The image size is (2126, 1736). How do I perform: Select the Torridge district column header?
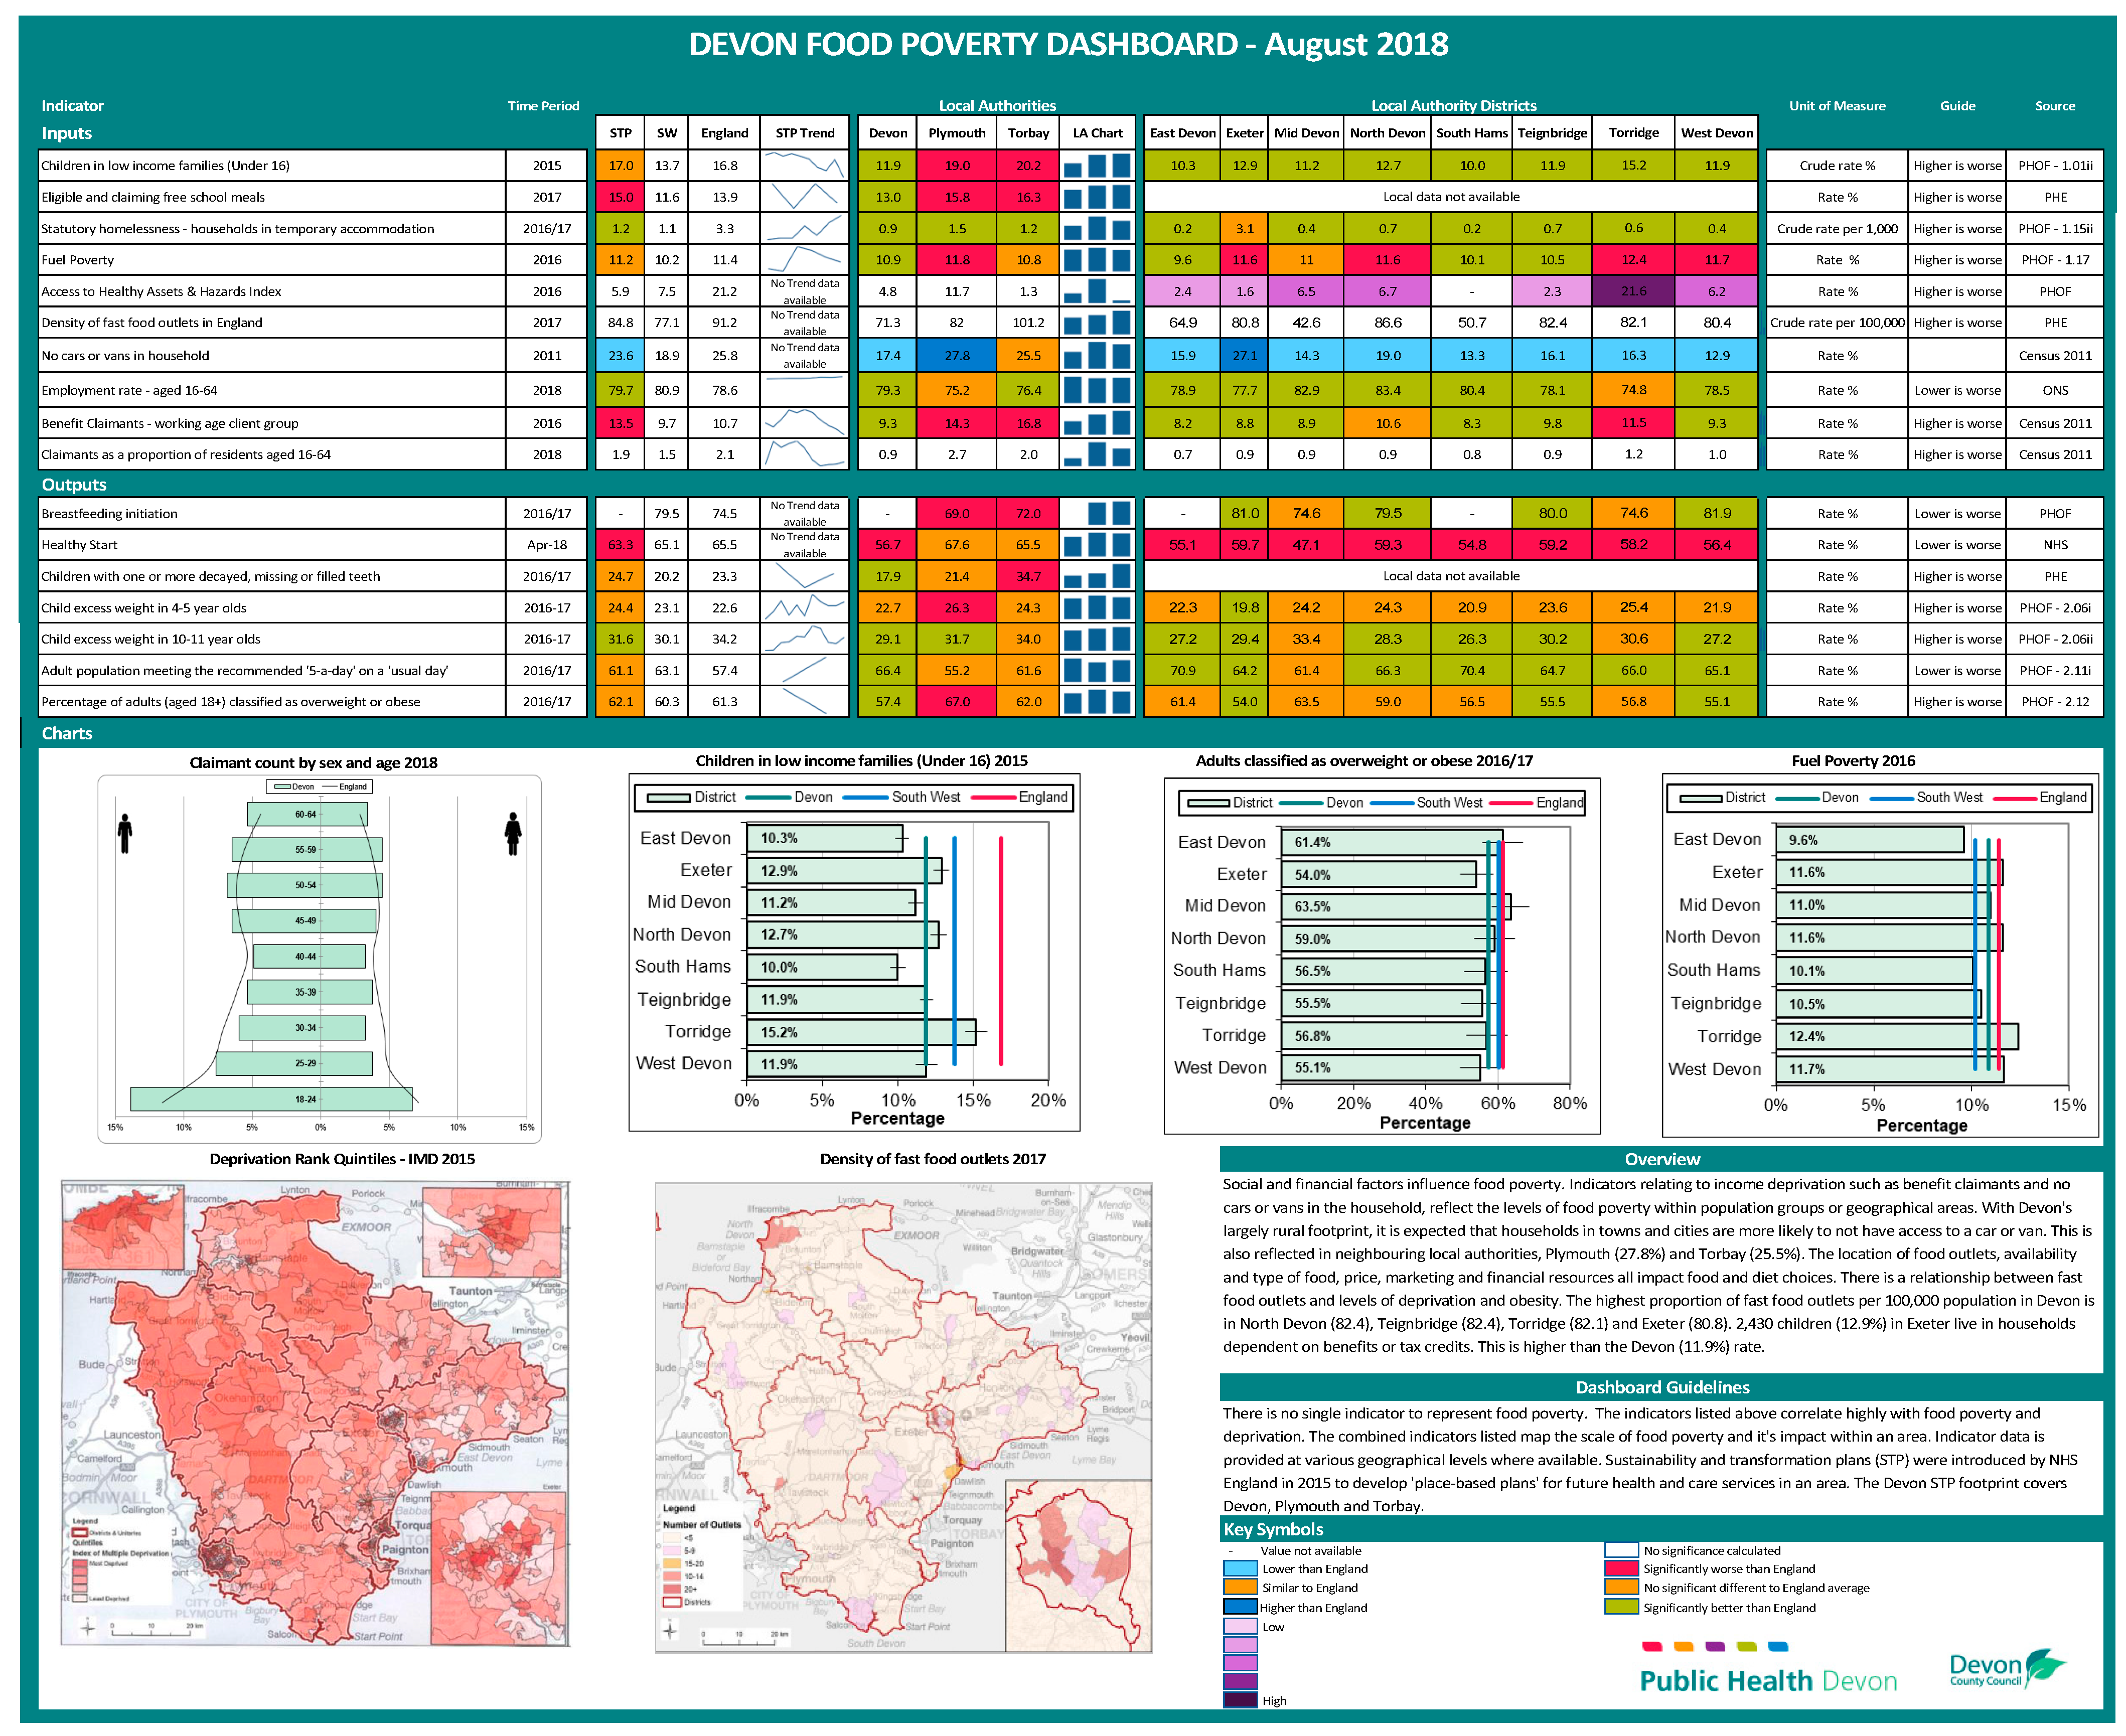click(x=1633, y=133)
